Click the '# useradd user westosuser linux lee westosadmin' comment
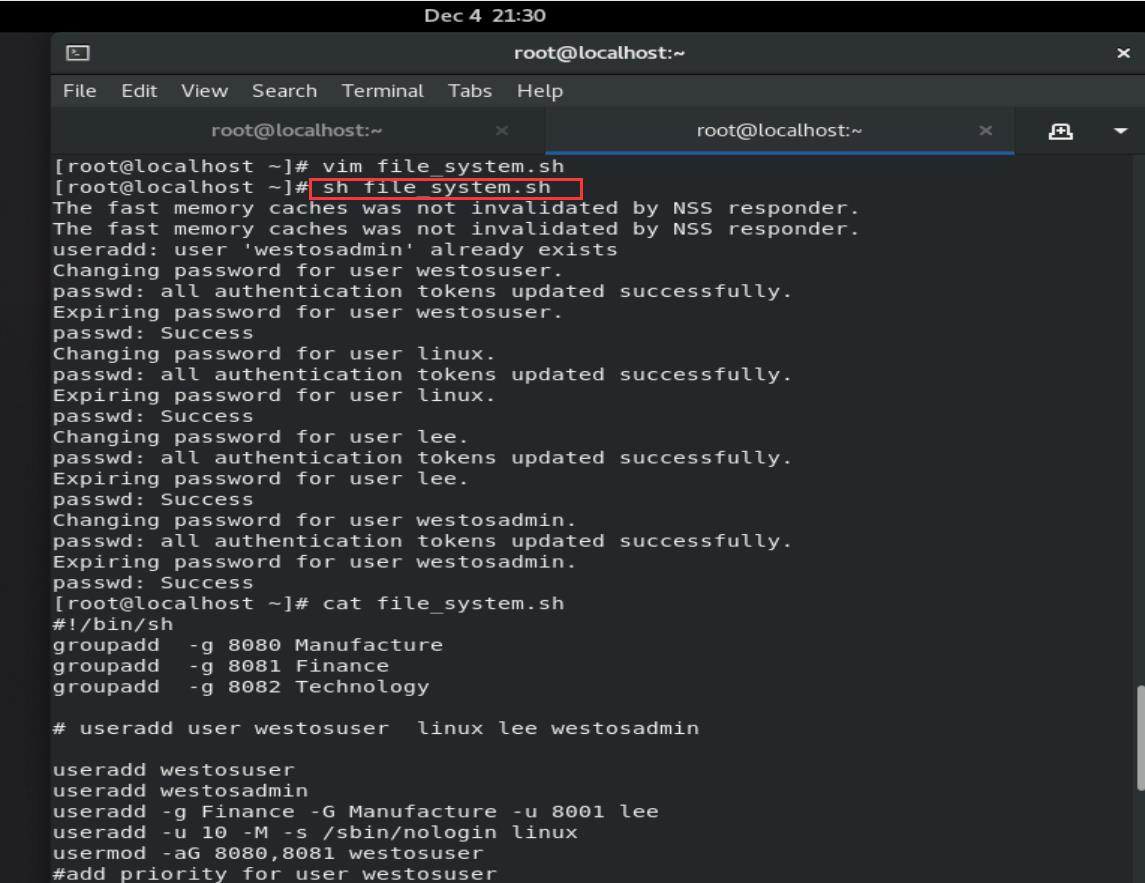 click(x=376, y=728)
